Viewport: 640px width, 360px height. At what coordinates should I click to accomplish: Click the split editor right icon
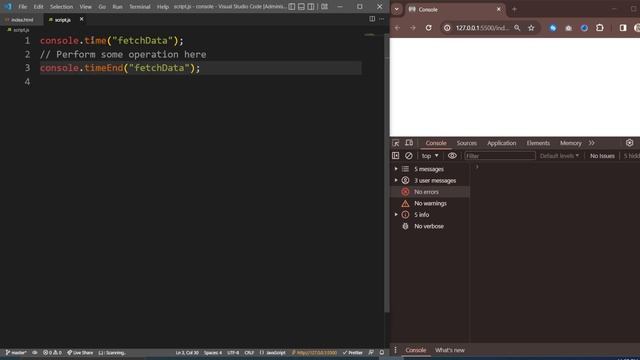(x=372, y=19)
